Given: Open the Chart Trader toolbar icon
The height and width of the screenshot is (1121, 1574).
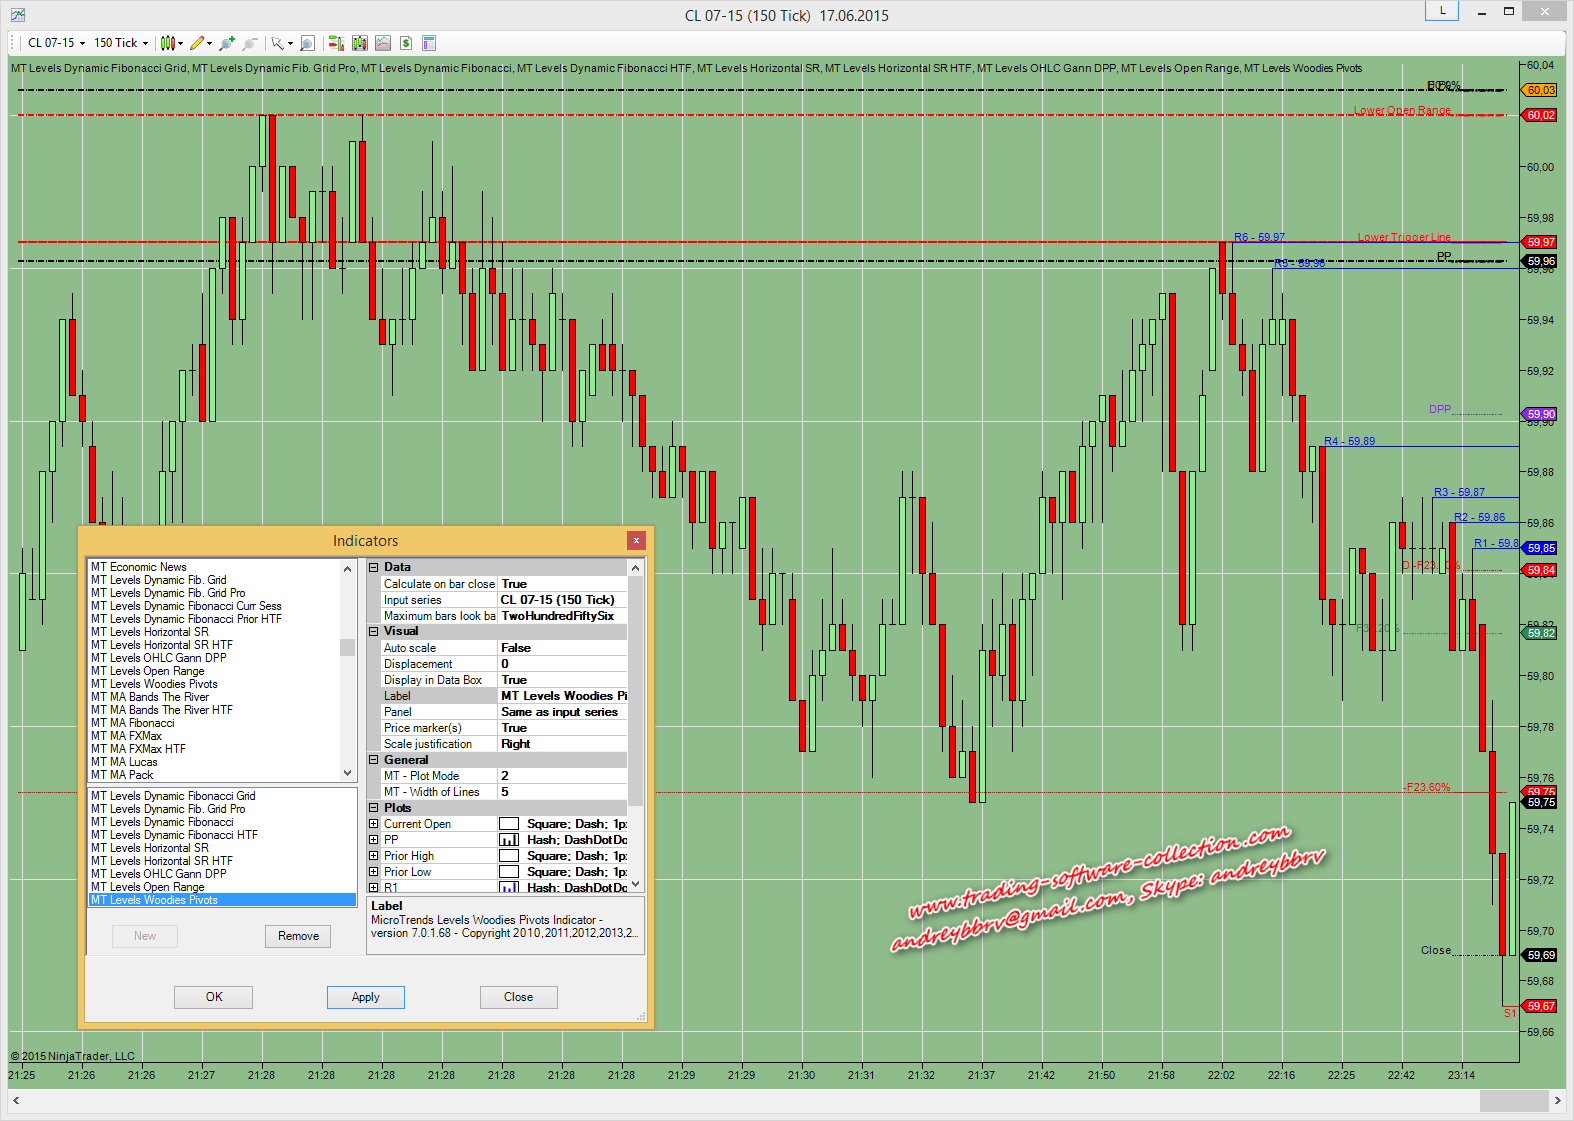Looking at the screenshot, I should coord(336,43).
